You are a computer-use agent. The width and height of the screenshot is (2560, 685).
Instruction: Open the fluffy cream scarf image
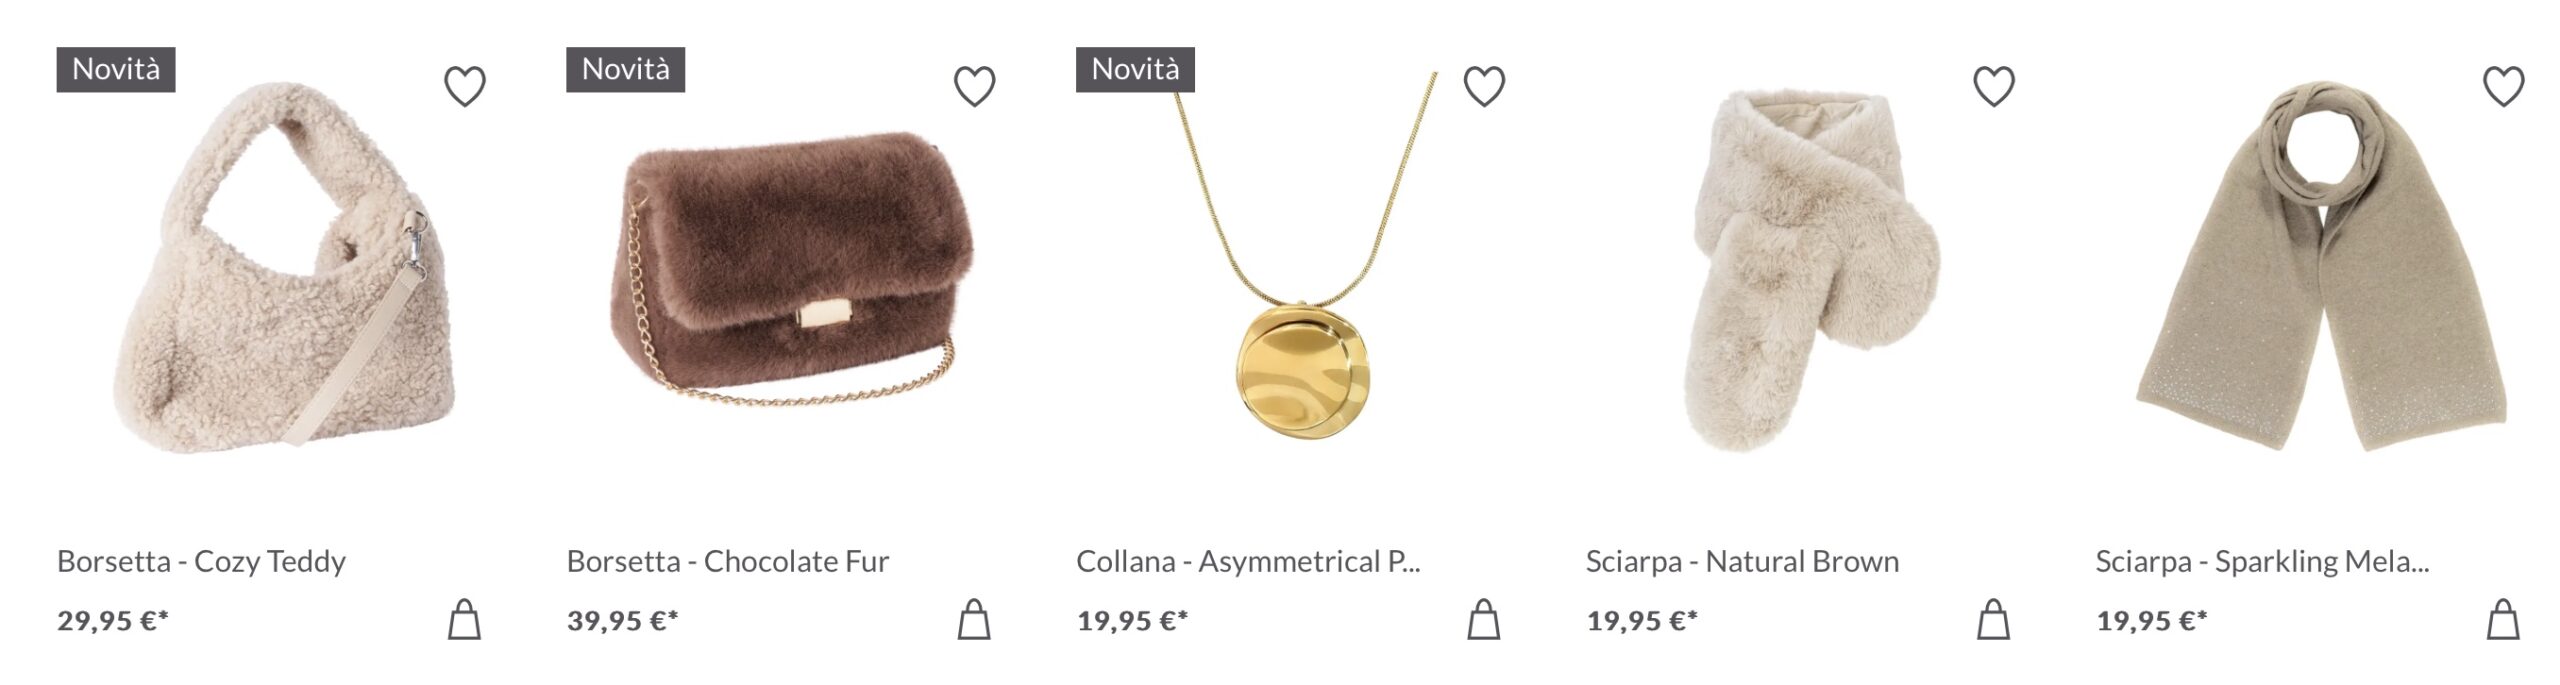coord(1811,270)
